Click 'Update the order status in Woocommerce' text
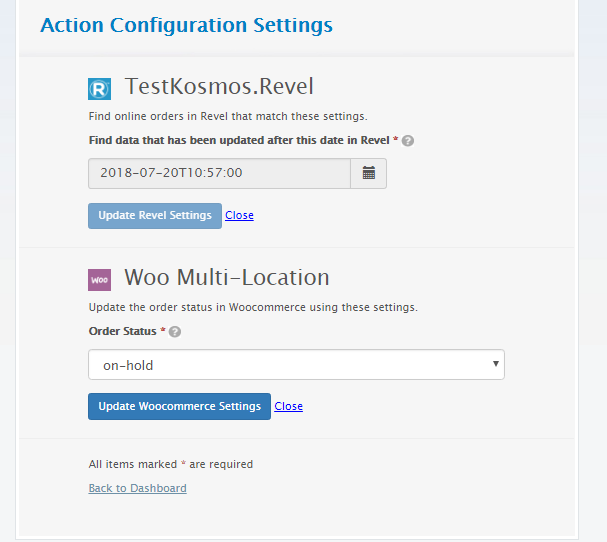 [x=253, y=307]
